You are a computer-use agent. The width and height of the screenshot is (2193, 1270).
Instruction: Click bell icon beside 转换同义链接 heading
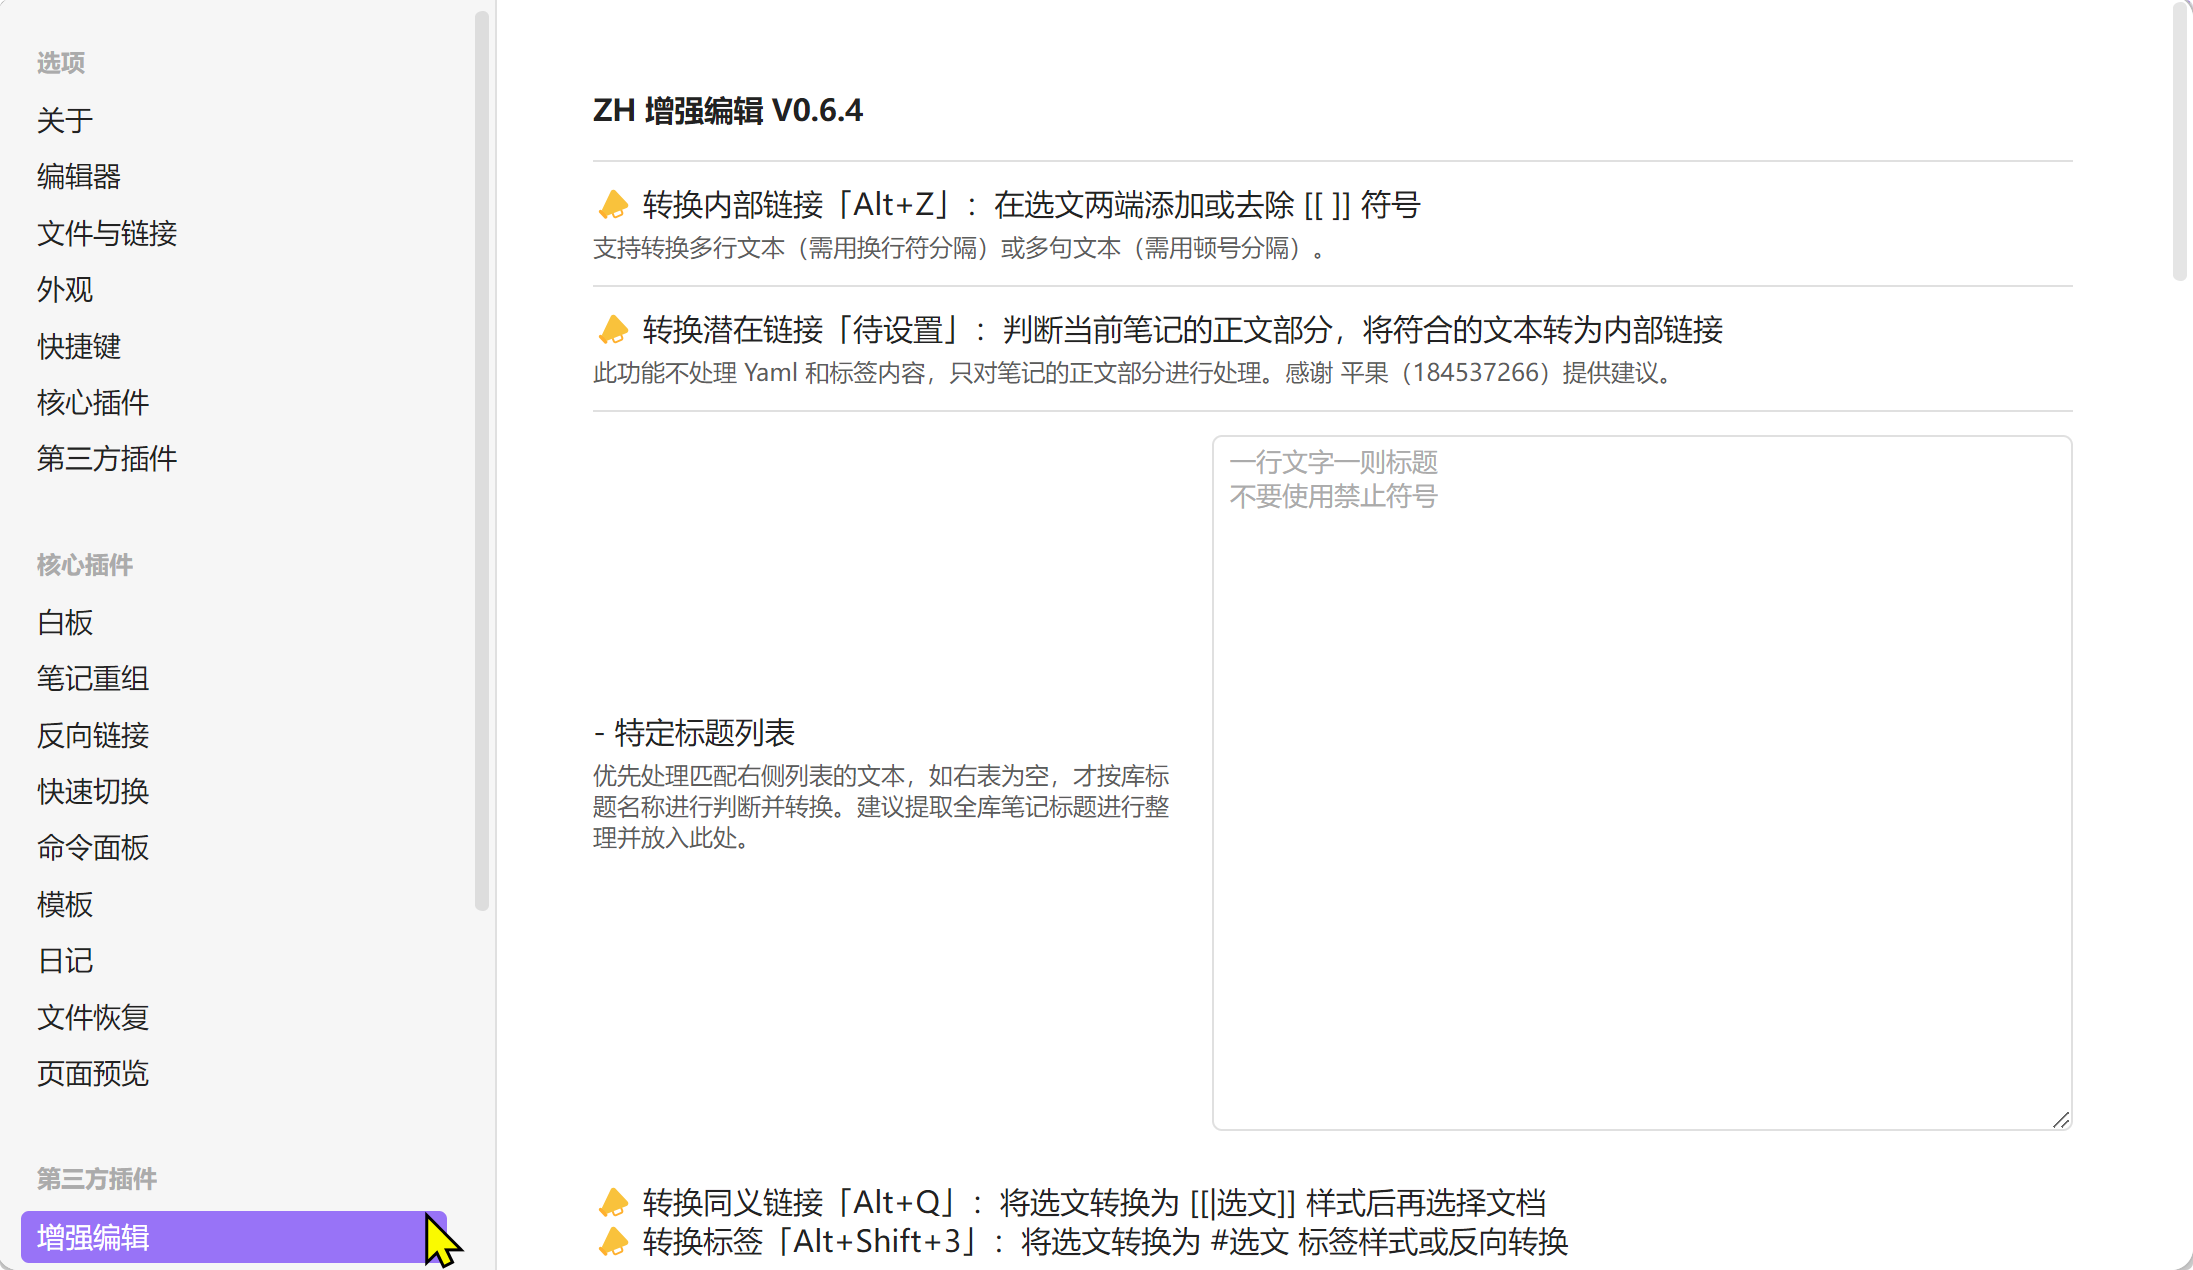click(613, 1202)
